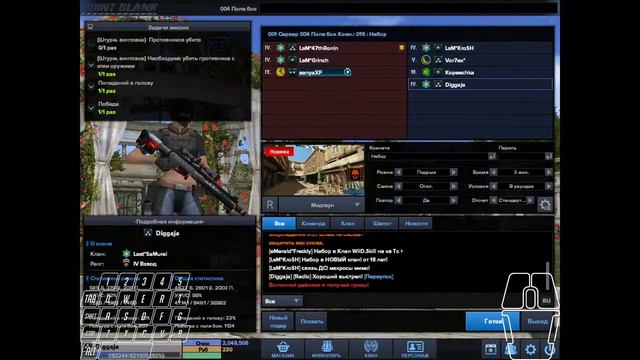Select next Режим game mode

pyautogui.click(x=453, y=172)
